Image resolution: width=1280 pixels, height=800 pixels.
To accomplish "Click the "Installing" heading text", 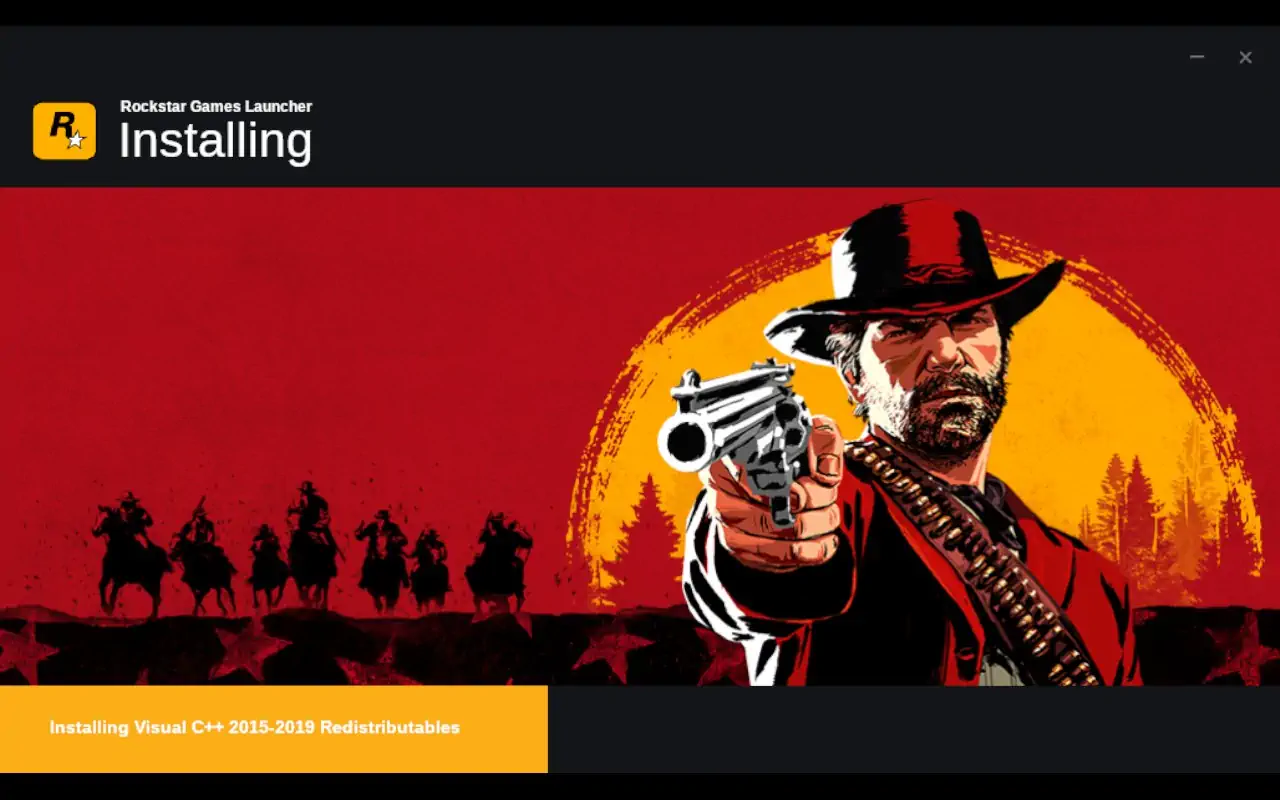I will 215,141.
